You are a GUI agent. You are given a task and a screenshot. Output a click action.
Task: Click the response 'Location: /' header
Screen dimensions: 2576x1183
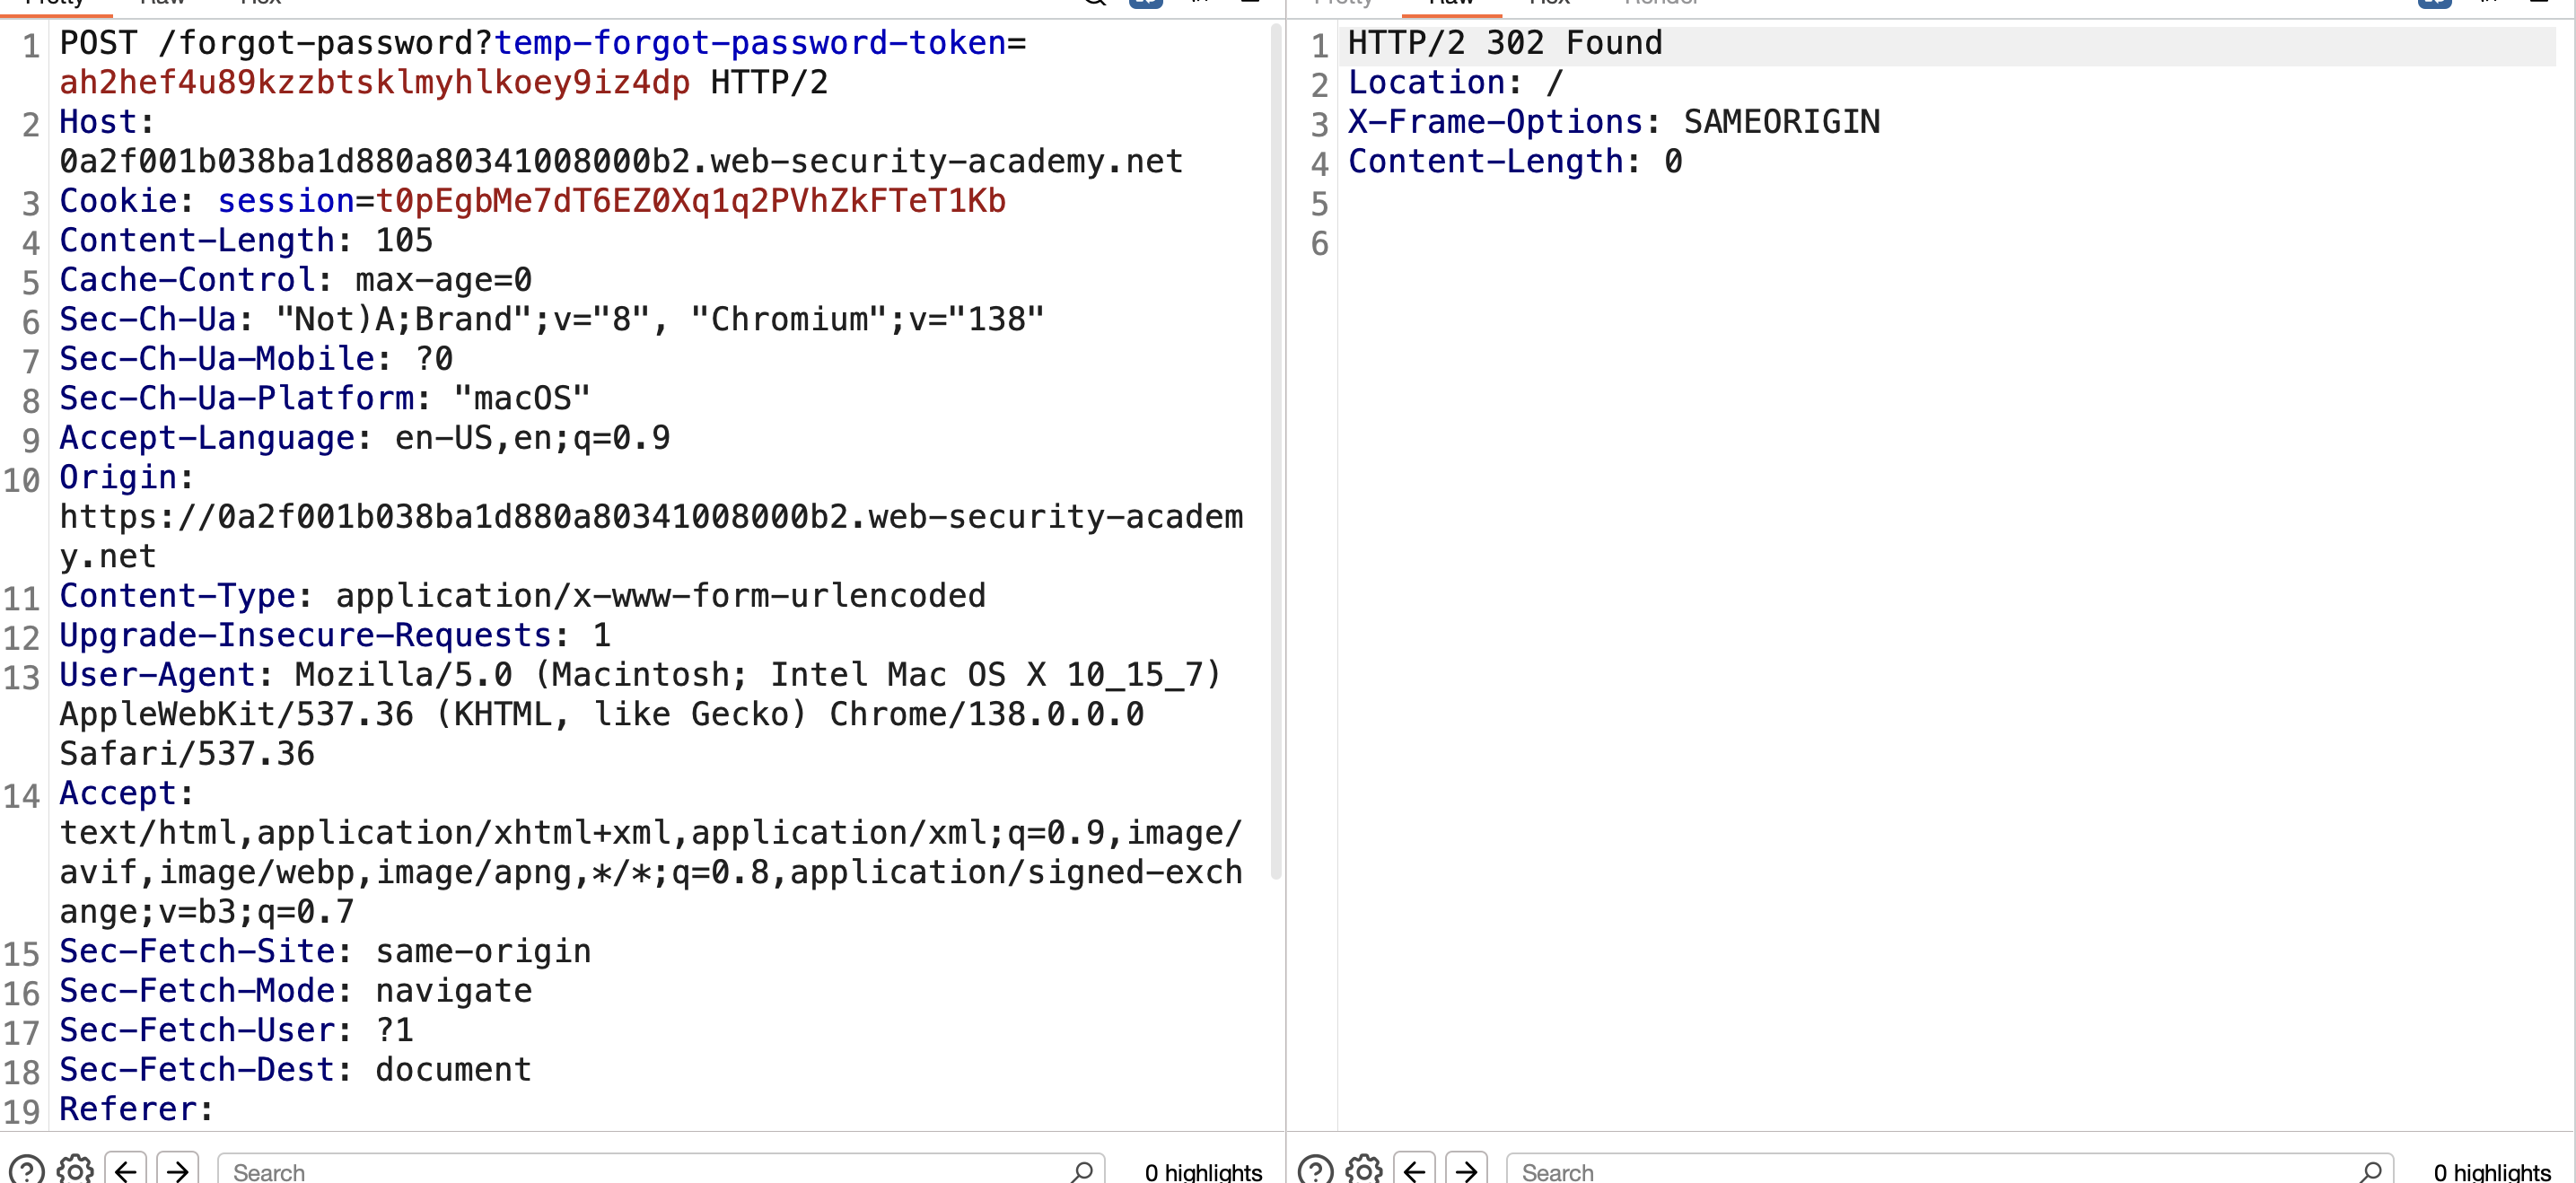point(1455,82)
